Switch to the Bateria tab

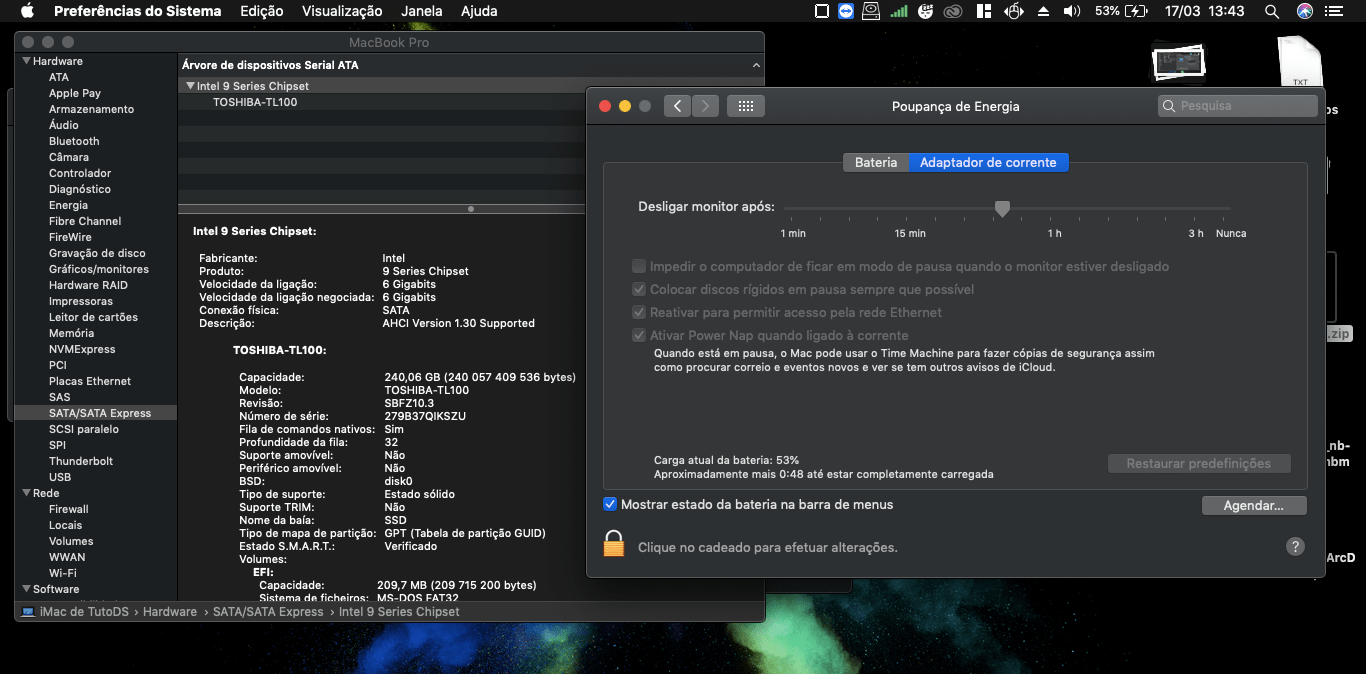pos(876,162)
